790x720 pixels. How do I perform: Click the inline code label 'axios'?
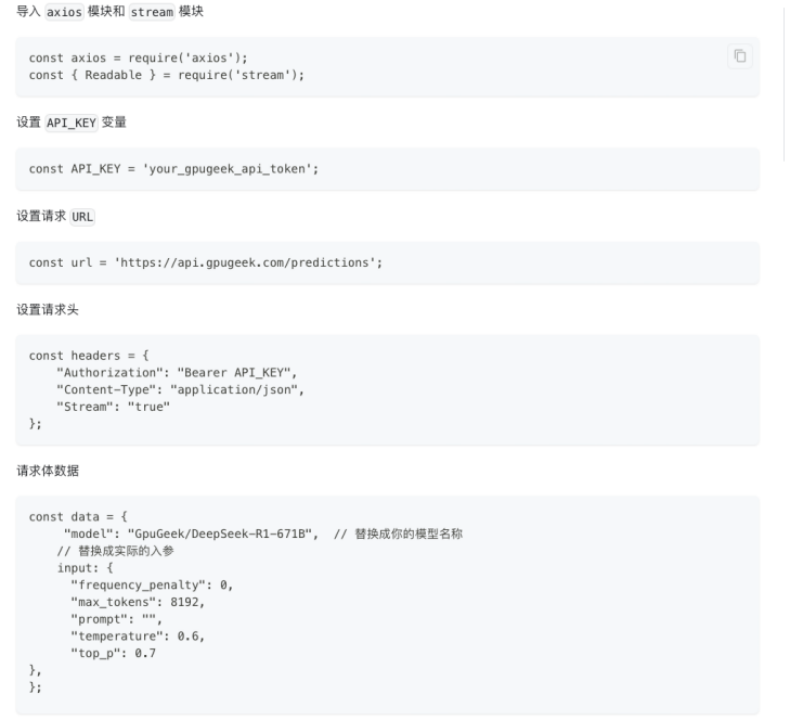tap(64, 12)
